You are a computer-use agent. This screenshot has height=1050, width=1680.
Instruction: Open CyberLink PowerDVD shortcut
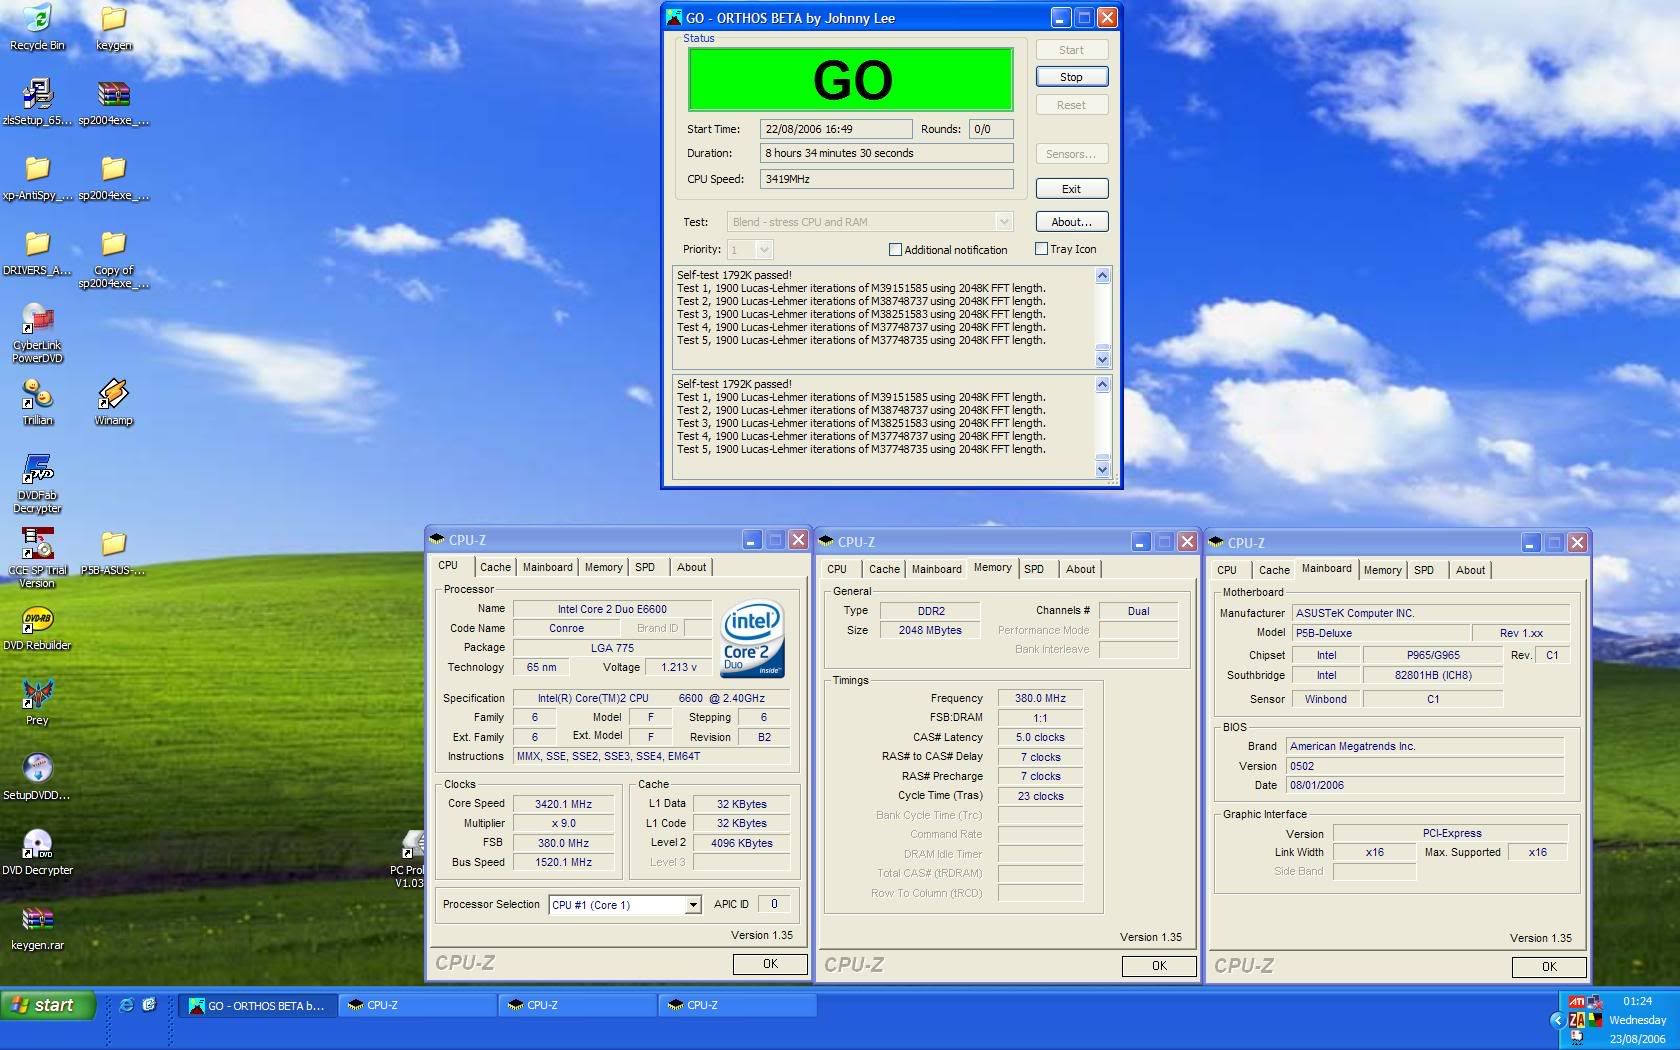coord(37,321)
